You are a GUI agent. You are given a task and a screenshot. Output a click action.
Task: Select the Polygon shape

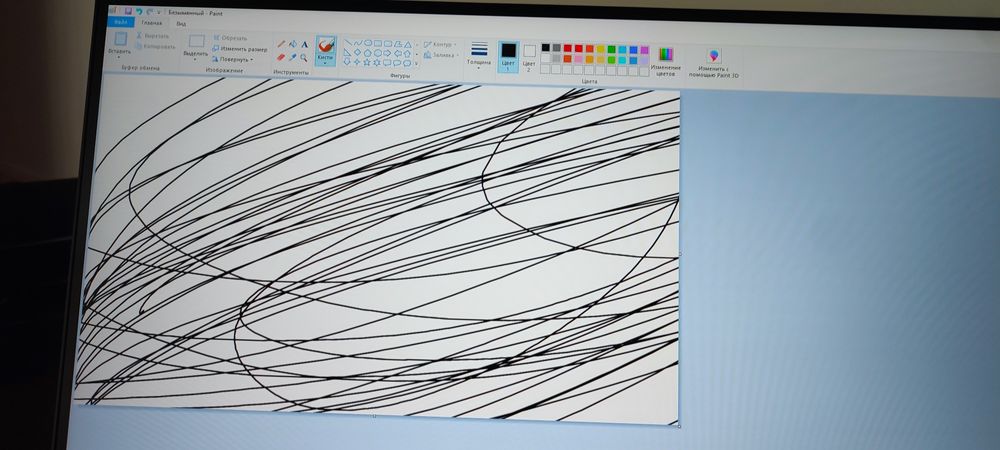pos(398,44)
